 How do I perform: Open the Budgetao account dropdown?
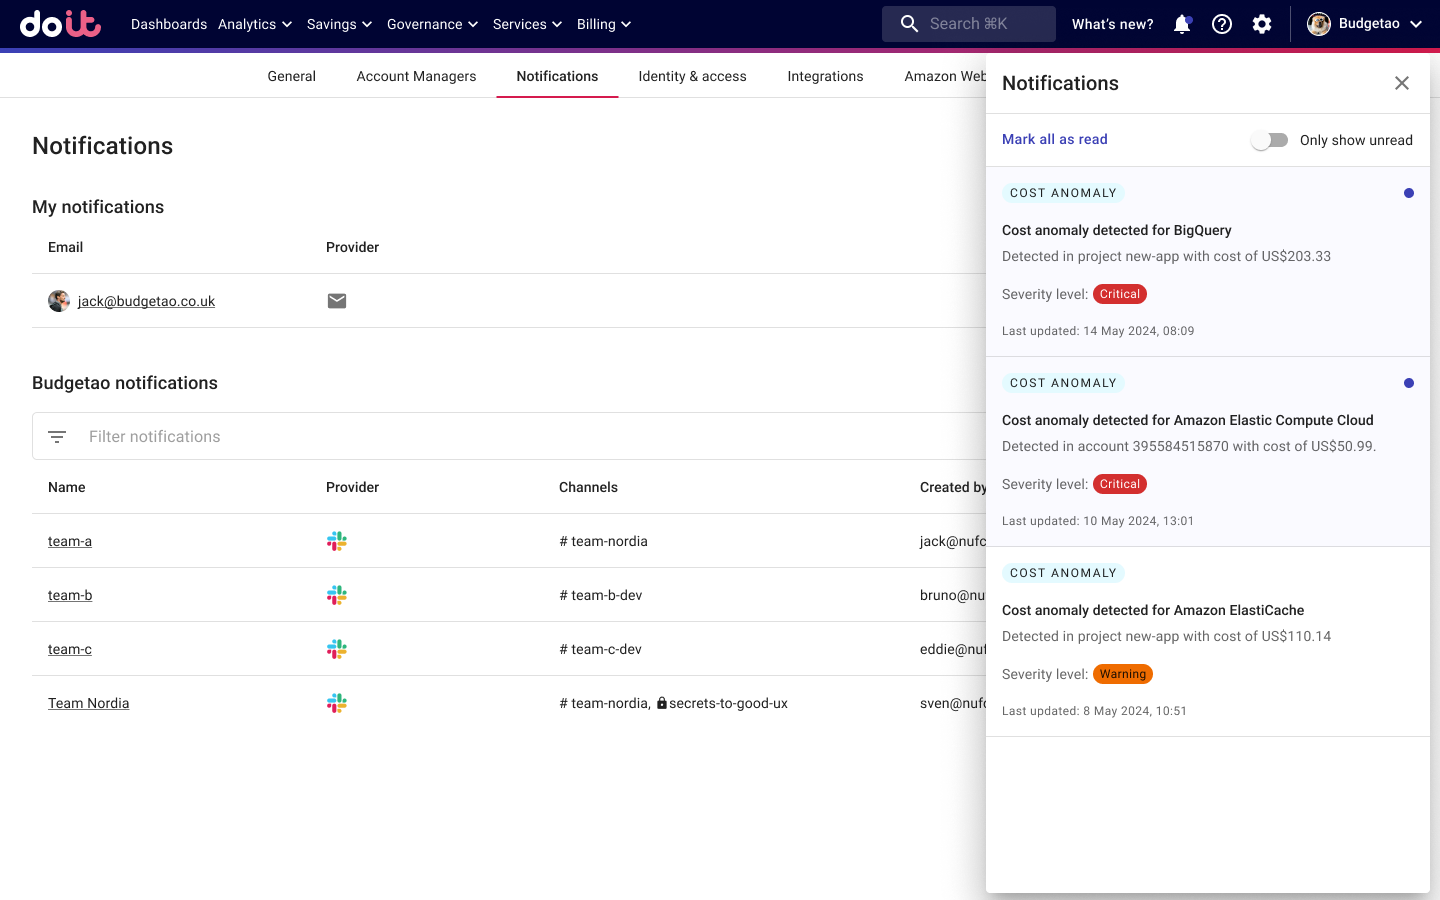click(1365, 24)
